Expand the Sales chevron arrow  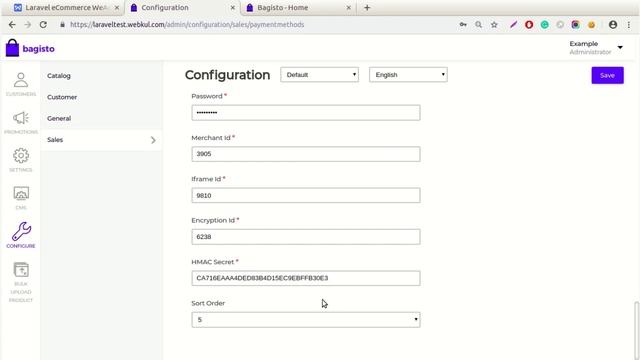[153, 140]
